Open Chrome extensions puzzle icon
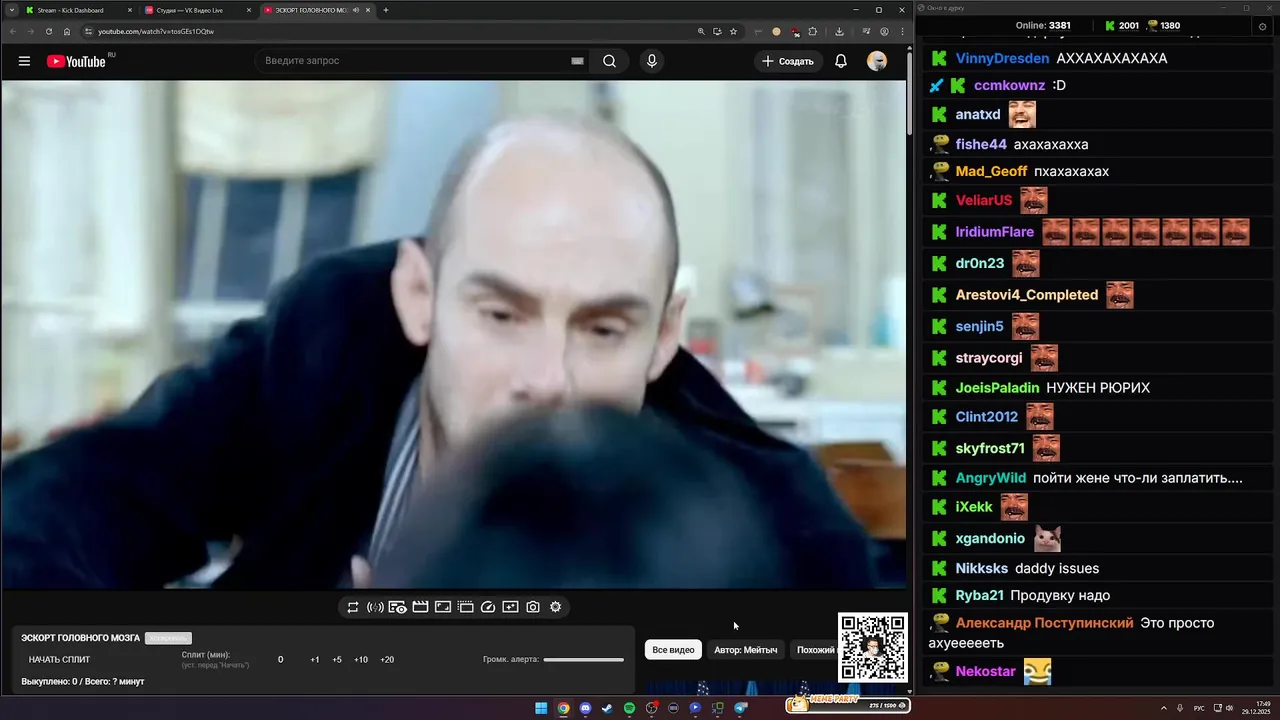 812,31
